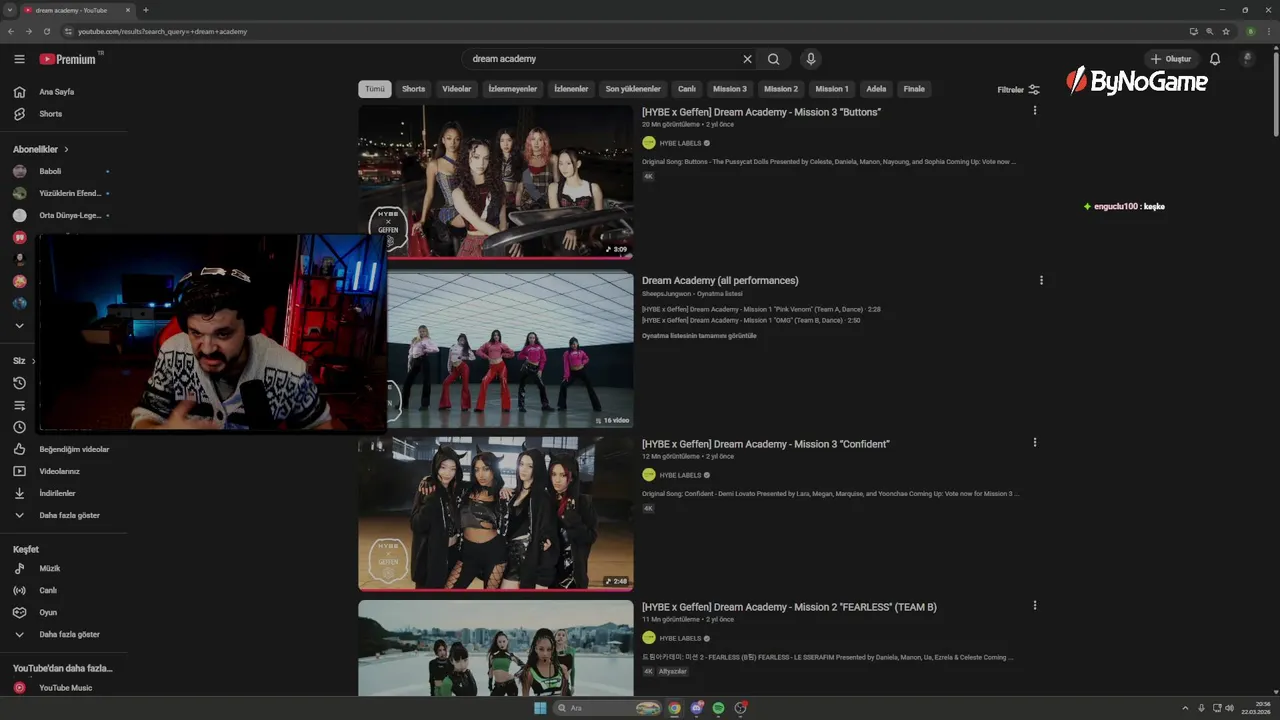Reload the page in Chrome
The width and height of the screenshot is (1280, 720).
(x=47, y=31)
